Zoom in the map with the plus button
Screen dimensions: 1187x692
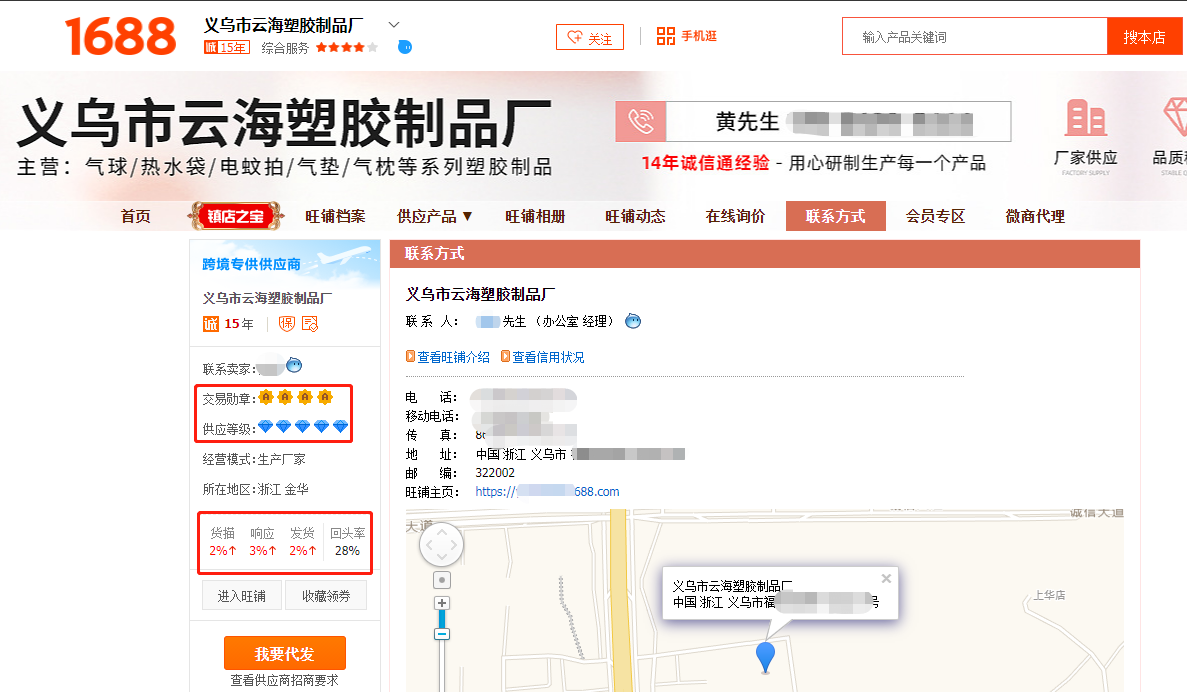pos(442,603)
